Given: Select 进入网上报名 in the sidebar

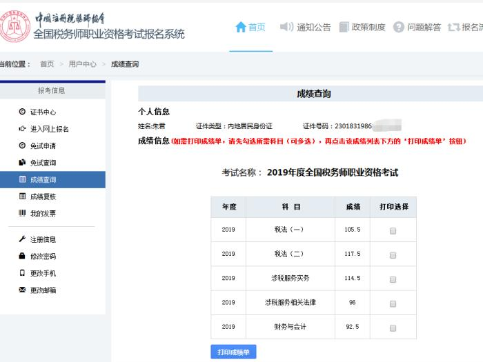Looking at the screenshot, I should coord(49,129).
